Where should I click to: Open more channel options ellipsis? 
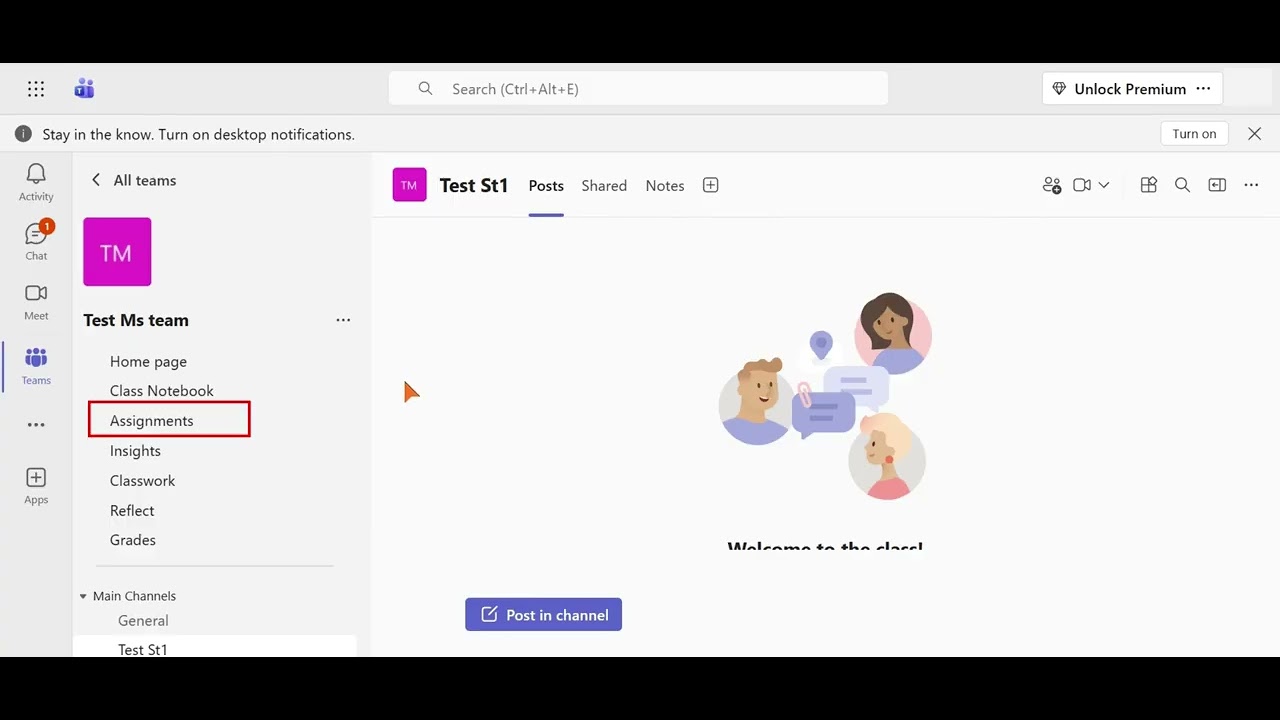click(x=1251, y=185)
